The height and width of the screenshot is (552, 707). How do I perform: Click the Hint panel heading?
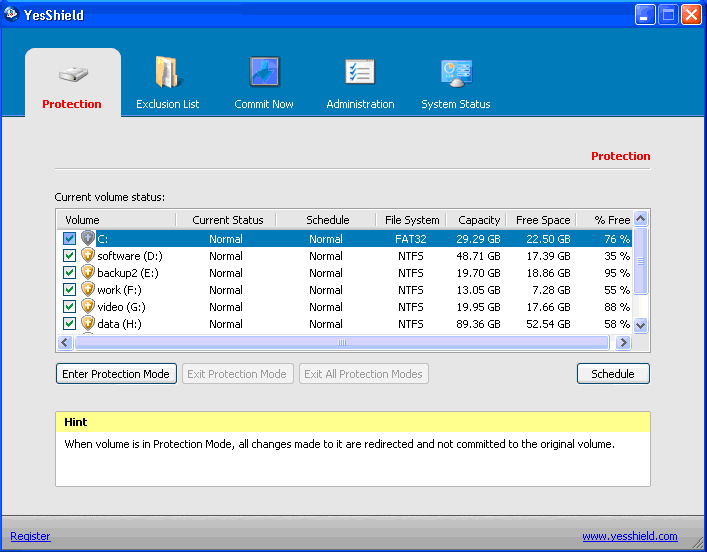(76, 422)
